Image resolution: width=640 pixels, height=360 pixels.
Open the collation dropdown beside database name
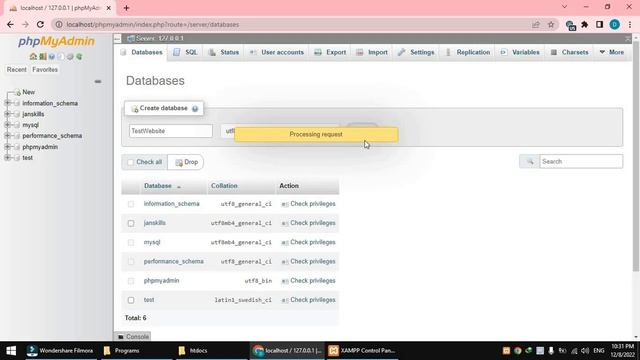[281, 131]
